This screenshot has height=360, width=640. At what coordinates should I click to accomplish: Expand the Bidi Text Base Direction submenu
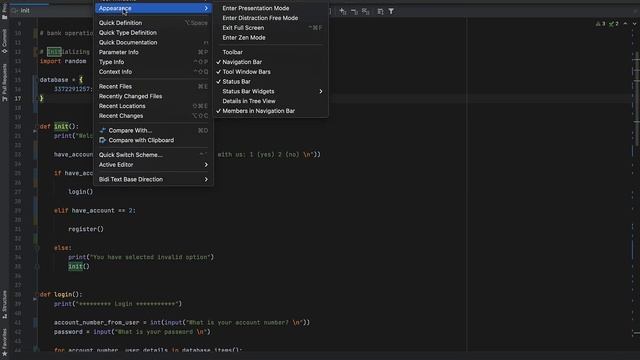point(153,180)
